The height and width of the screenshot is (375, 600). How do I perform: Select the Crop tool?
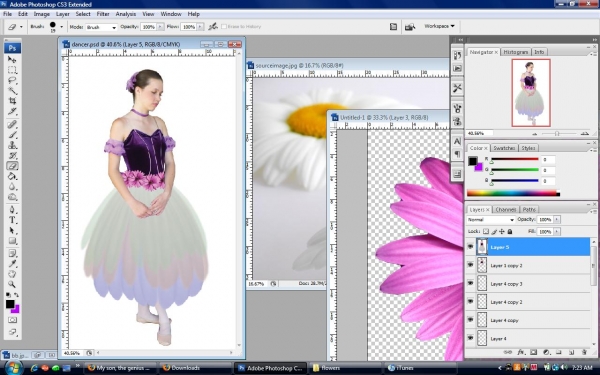tap(12, 101)
